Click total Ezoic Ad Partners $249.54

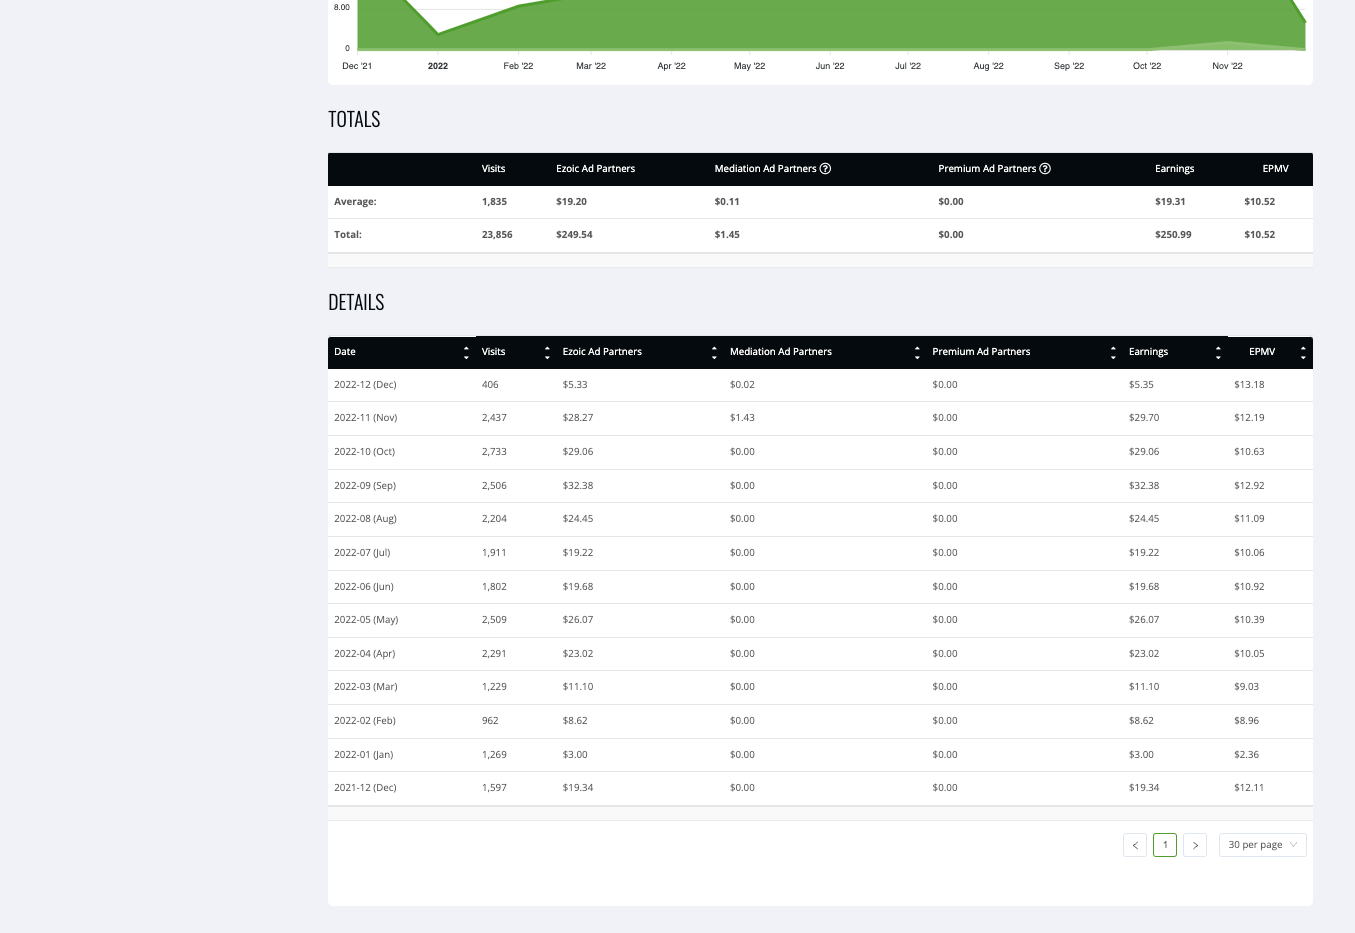(574, 235)
